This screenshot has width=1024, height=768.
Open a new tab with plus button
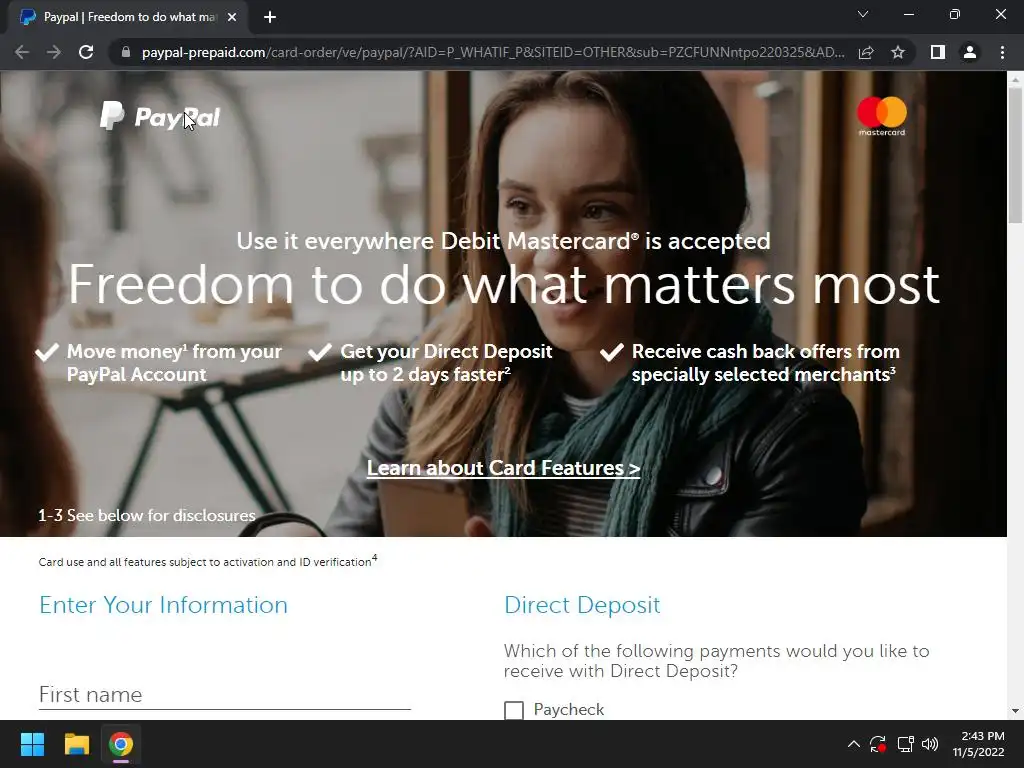coord(270,17)
